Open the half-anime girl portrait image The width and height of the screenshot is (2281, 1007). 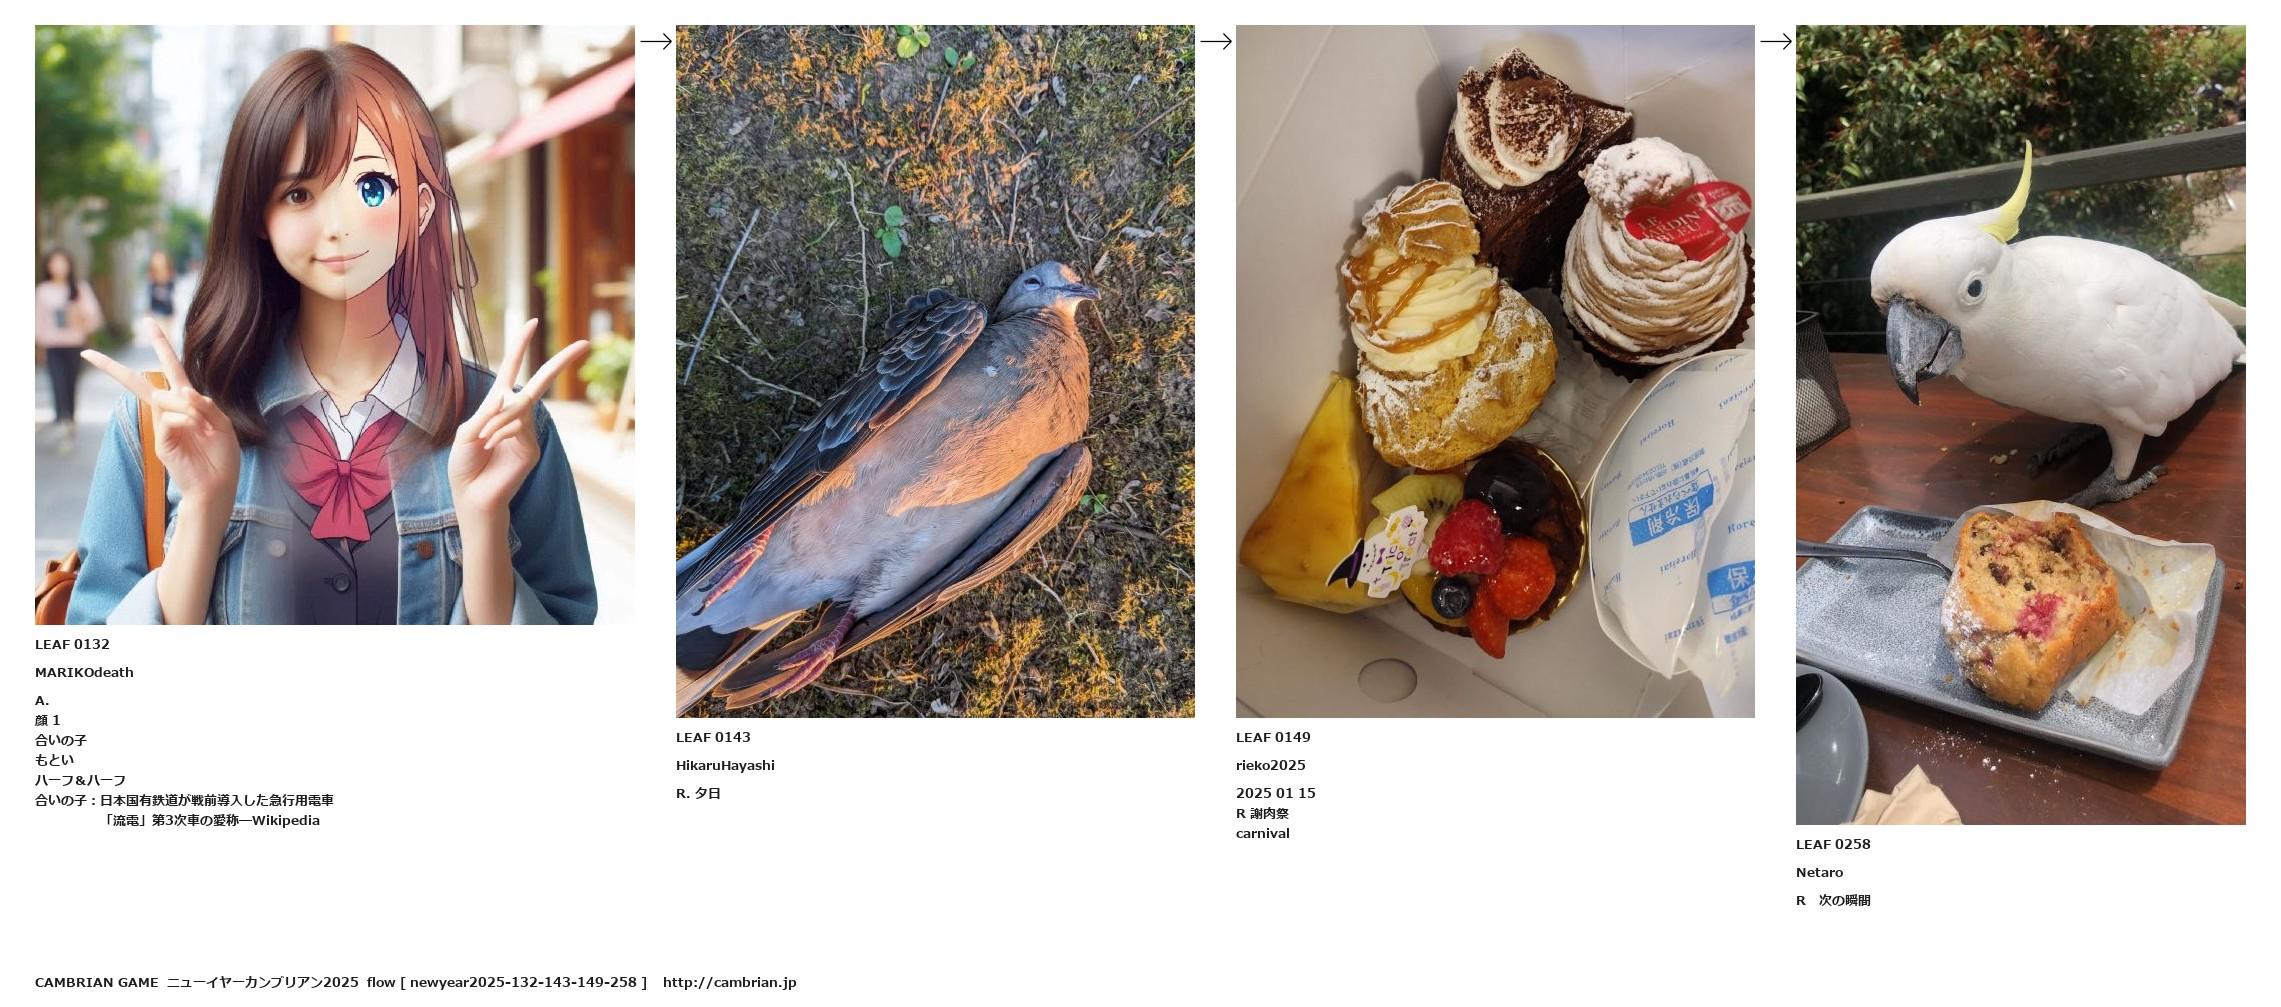click(335, 325)
